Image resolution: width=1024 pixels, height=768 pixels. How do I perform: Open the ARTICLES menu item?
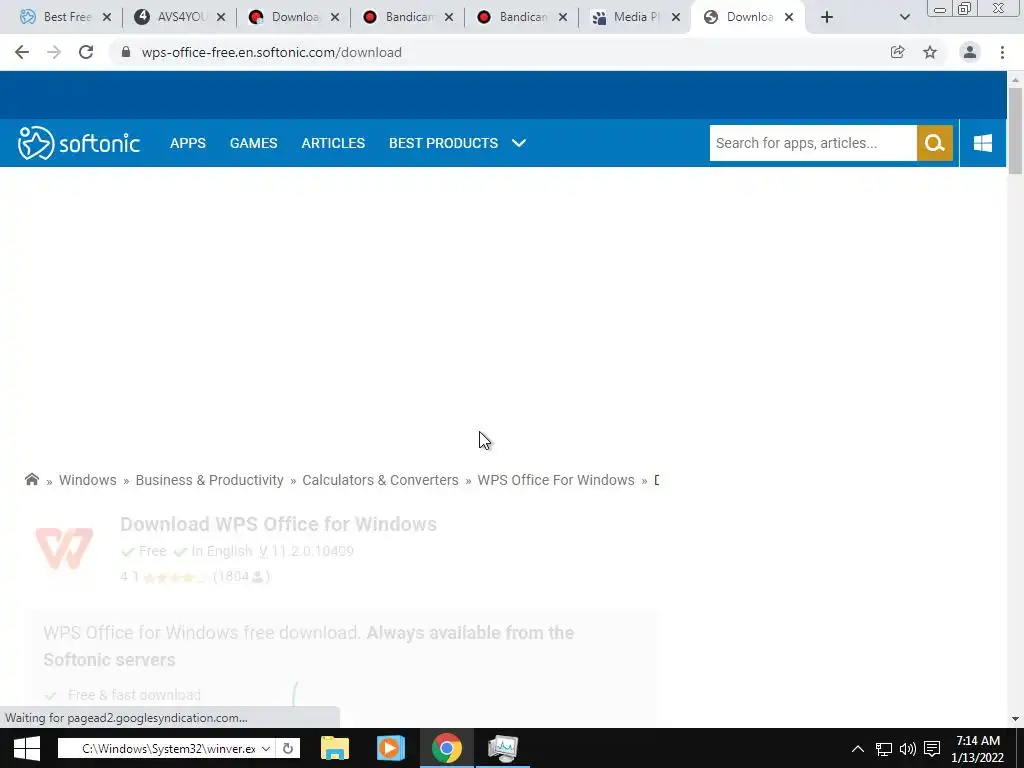click(333, 143)
